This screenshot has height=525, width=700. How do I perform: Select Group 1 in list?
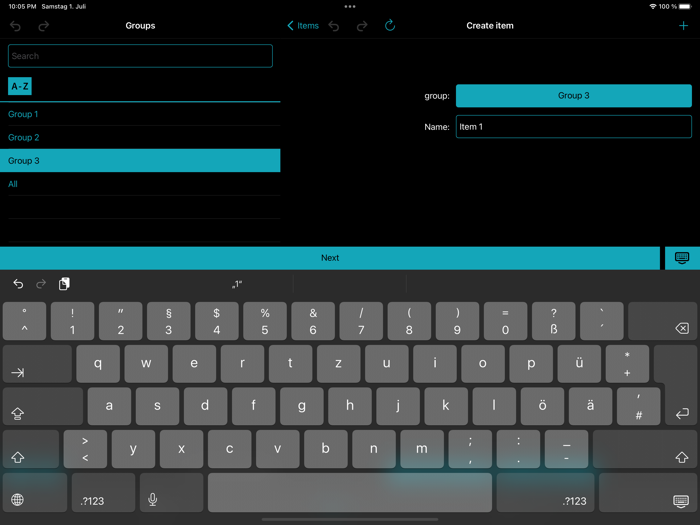pyautogui.click(x=140, y=114)
